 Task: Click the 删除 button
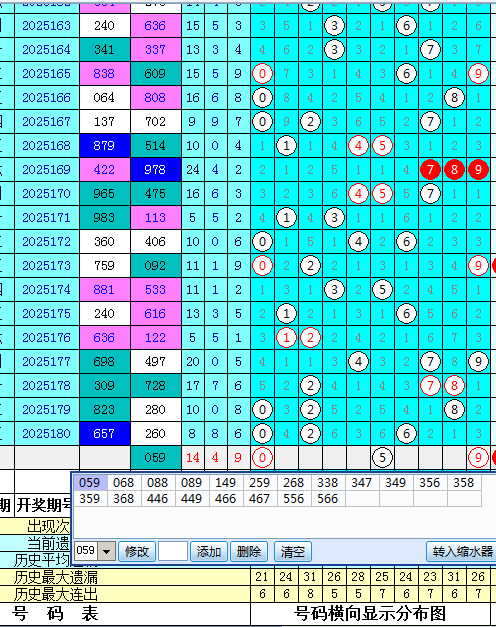pos(249,552)
